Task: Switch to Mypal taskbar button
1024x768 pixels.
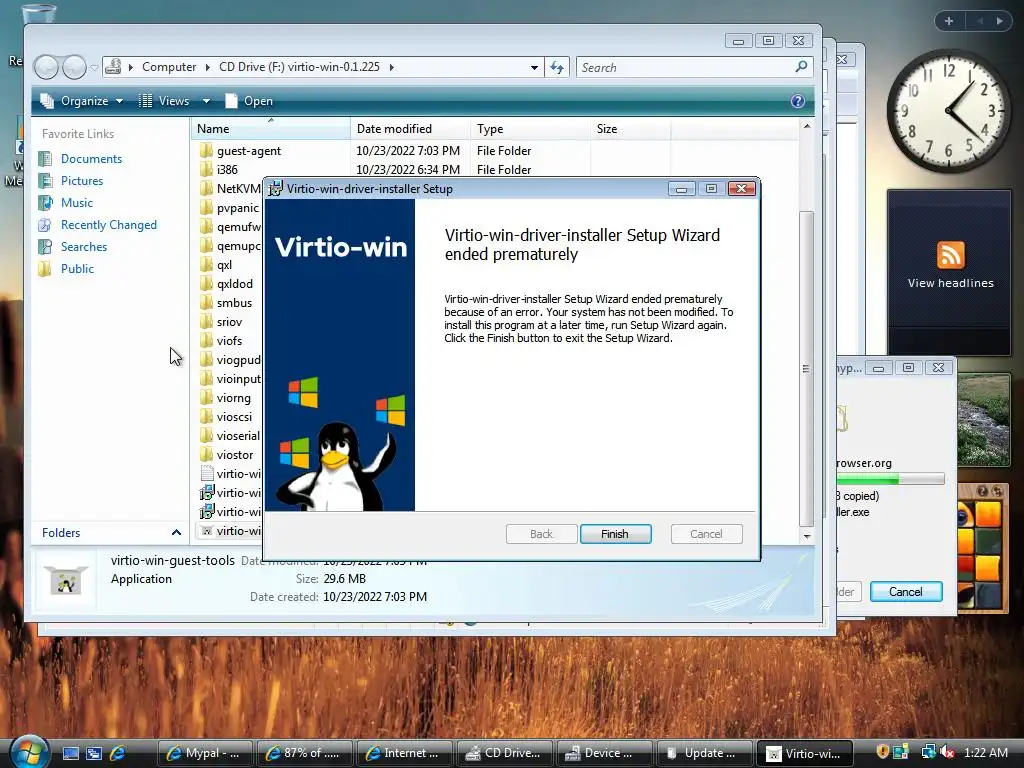Action: click(x=205, y=753)
